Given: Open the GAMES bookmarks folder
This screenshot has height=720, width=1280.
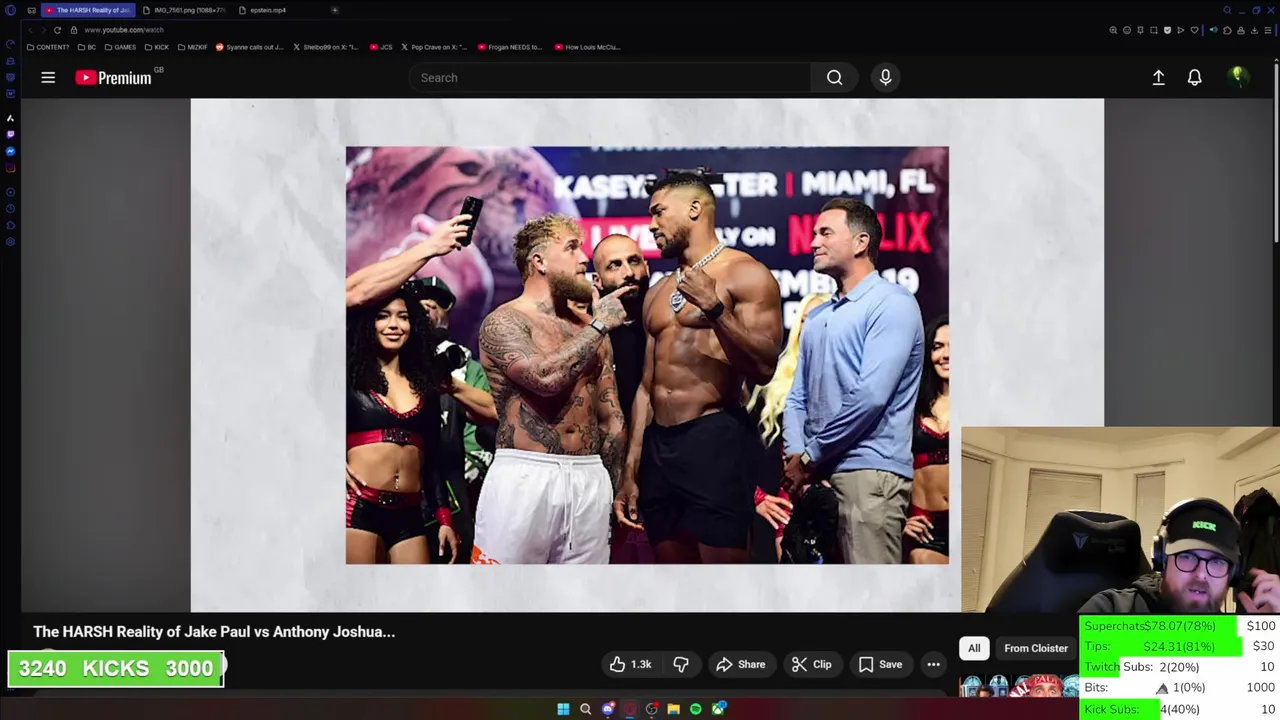Looking at the screenshot, I should tap(120, 47).
